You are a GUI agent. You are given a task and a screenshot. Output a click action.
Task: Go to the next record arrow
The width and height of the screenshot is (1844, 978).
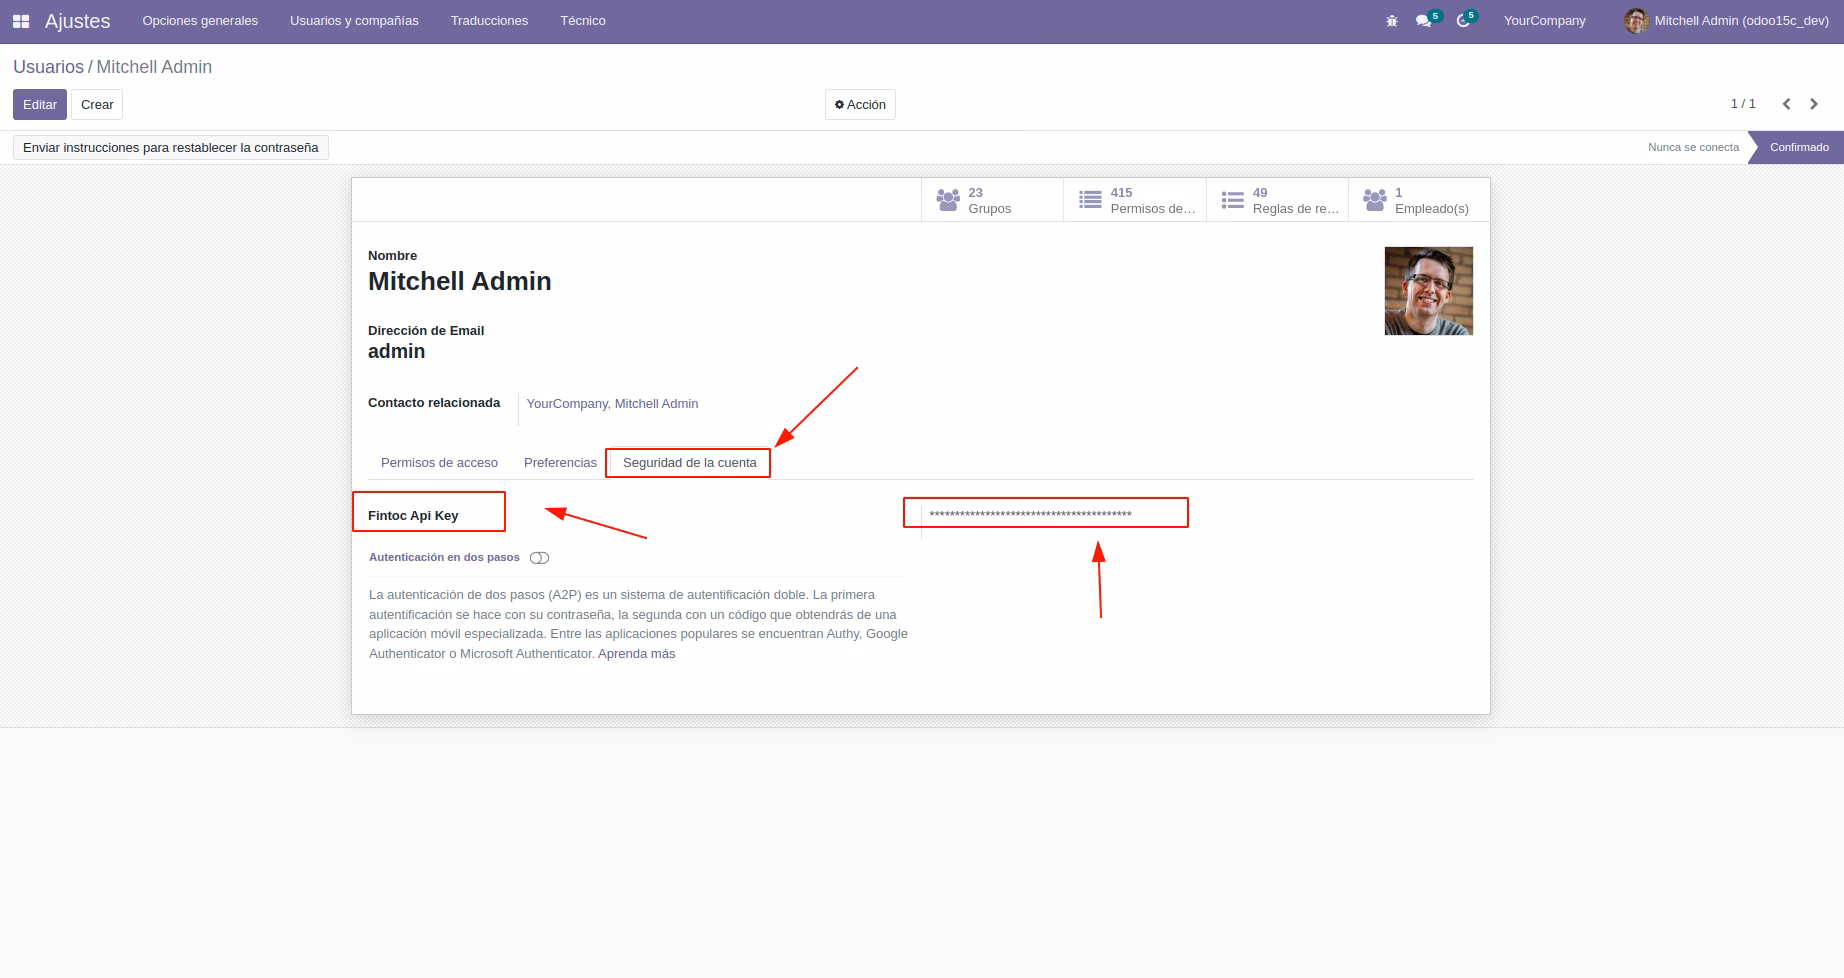[1814, 104]
